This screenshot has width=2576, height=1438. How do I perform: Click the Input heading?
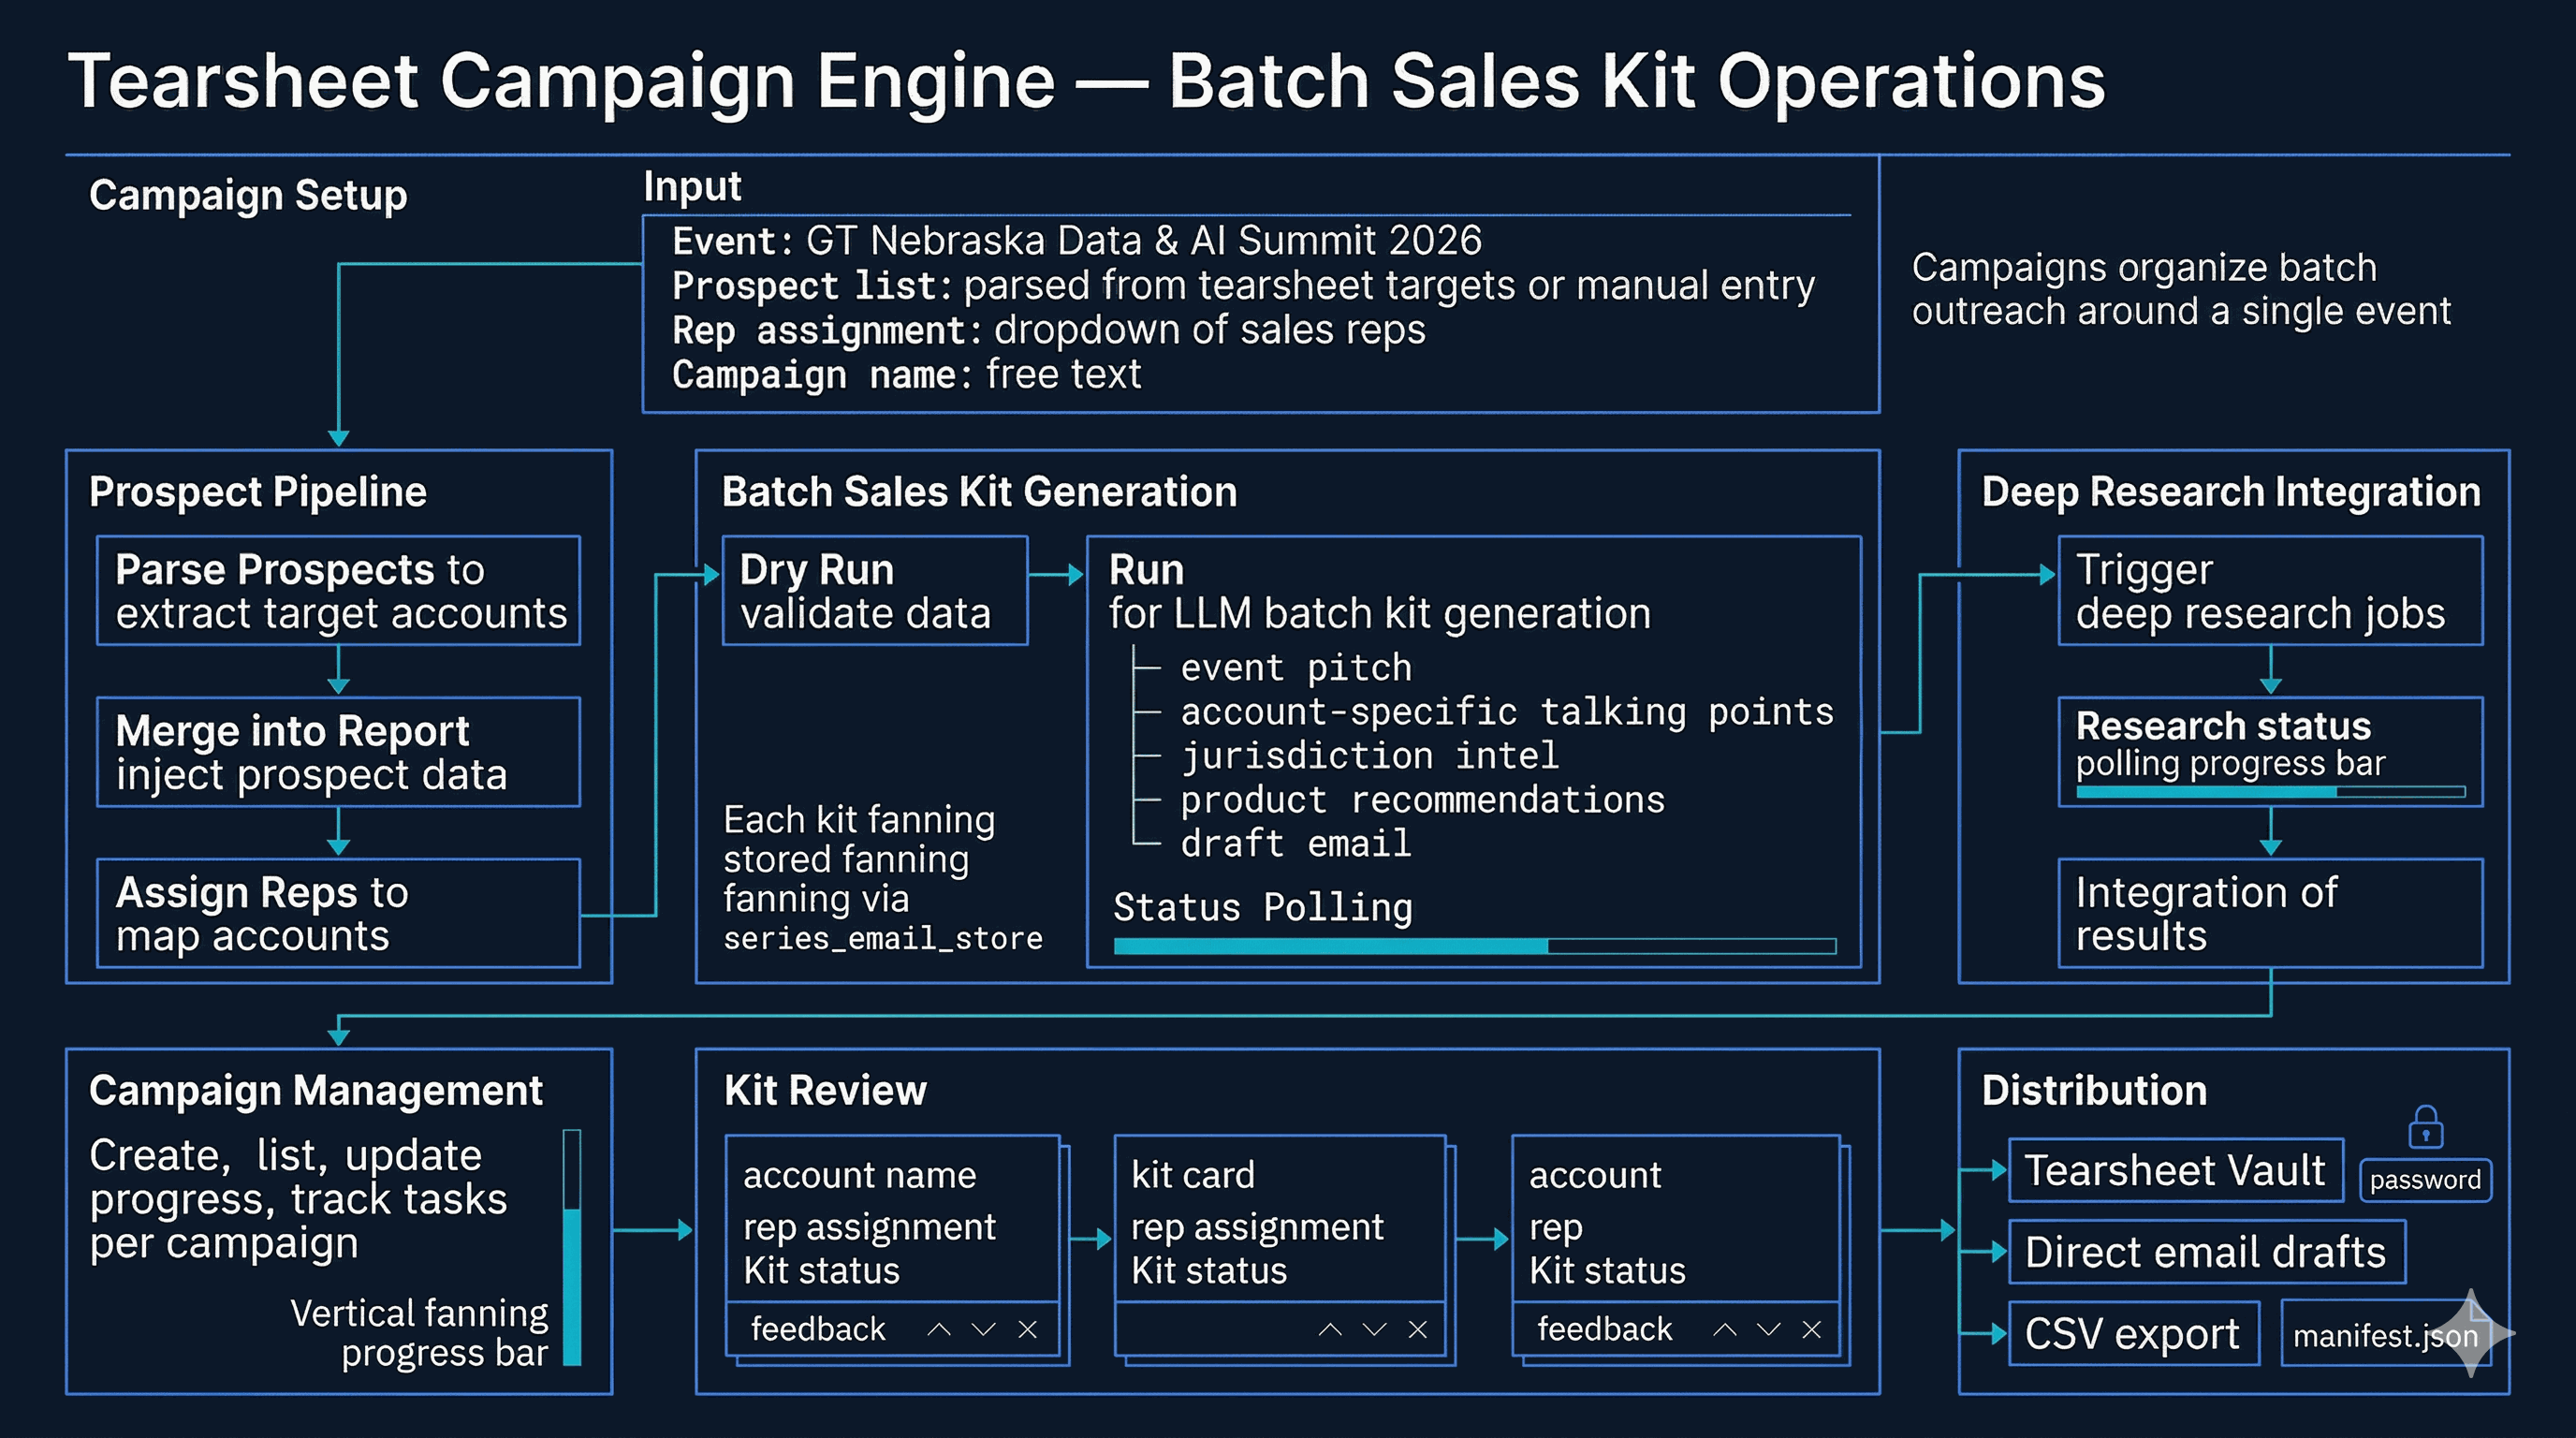click(x=692, y=187)
